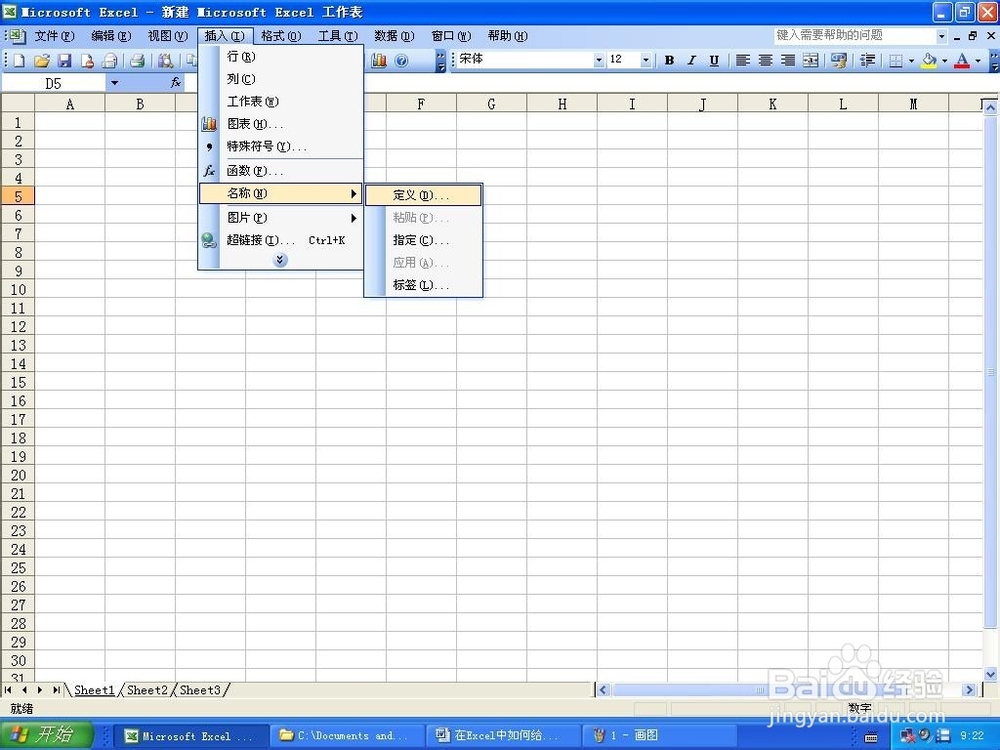Open the 编辑(E) menu
This screenshot has height=750, width=1000.
(x=111, y=36)
